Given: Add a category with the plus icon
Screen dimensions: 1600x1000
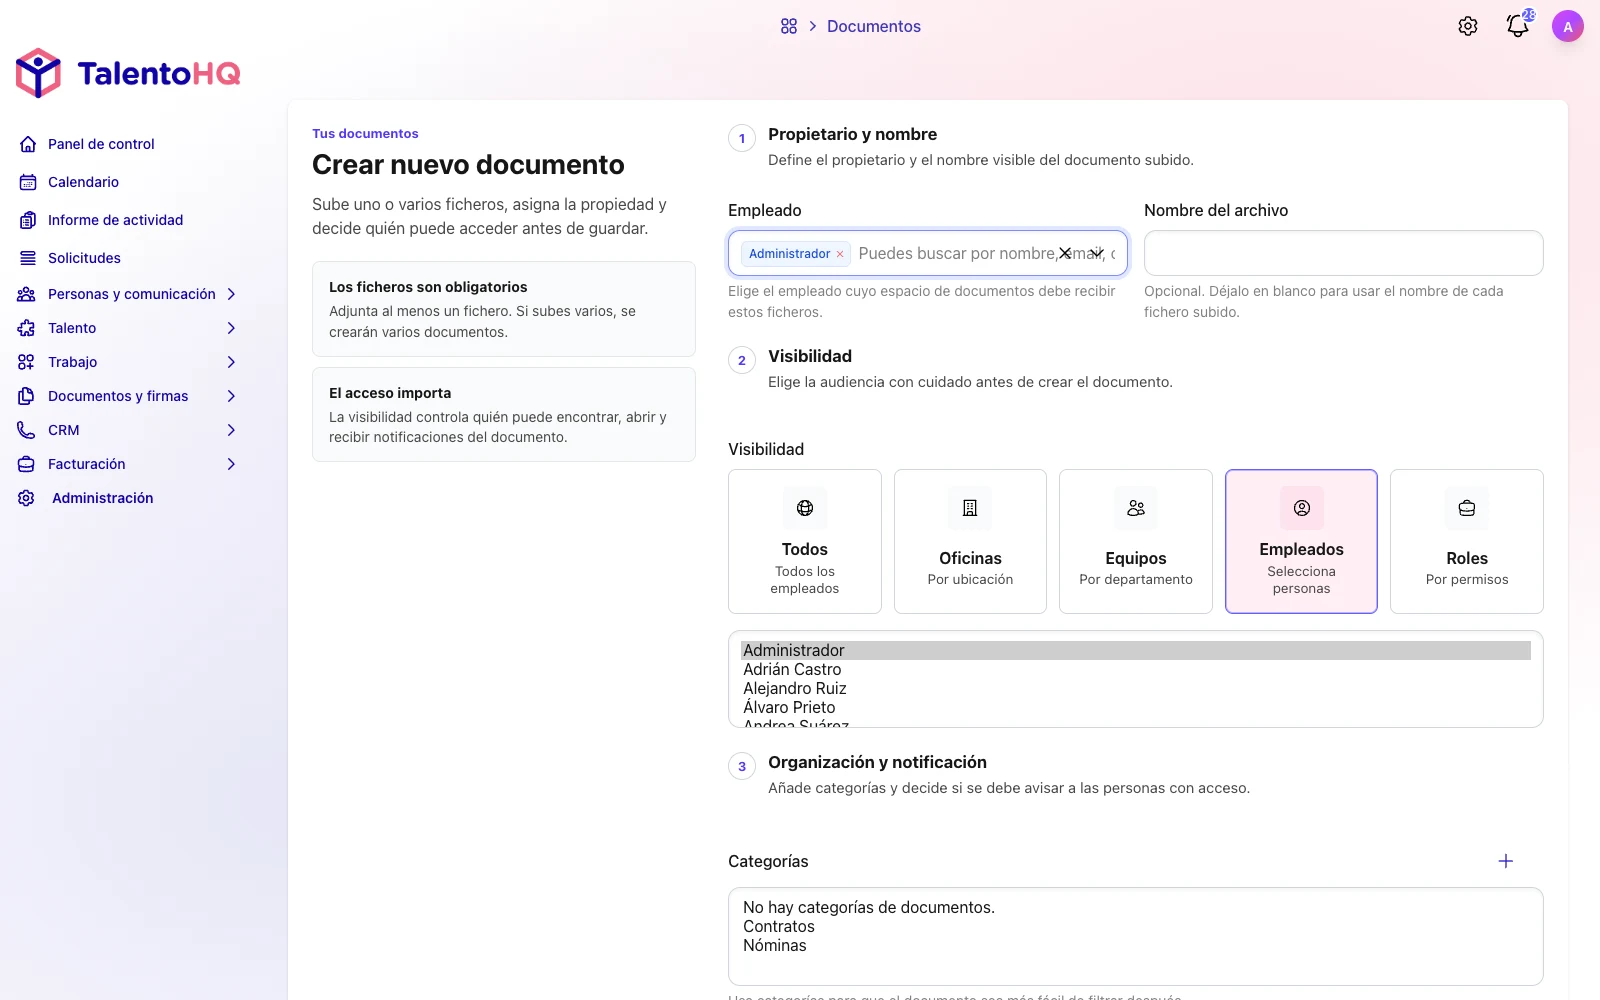Looking at the screenshot, I should pos(1506,861).
